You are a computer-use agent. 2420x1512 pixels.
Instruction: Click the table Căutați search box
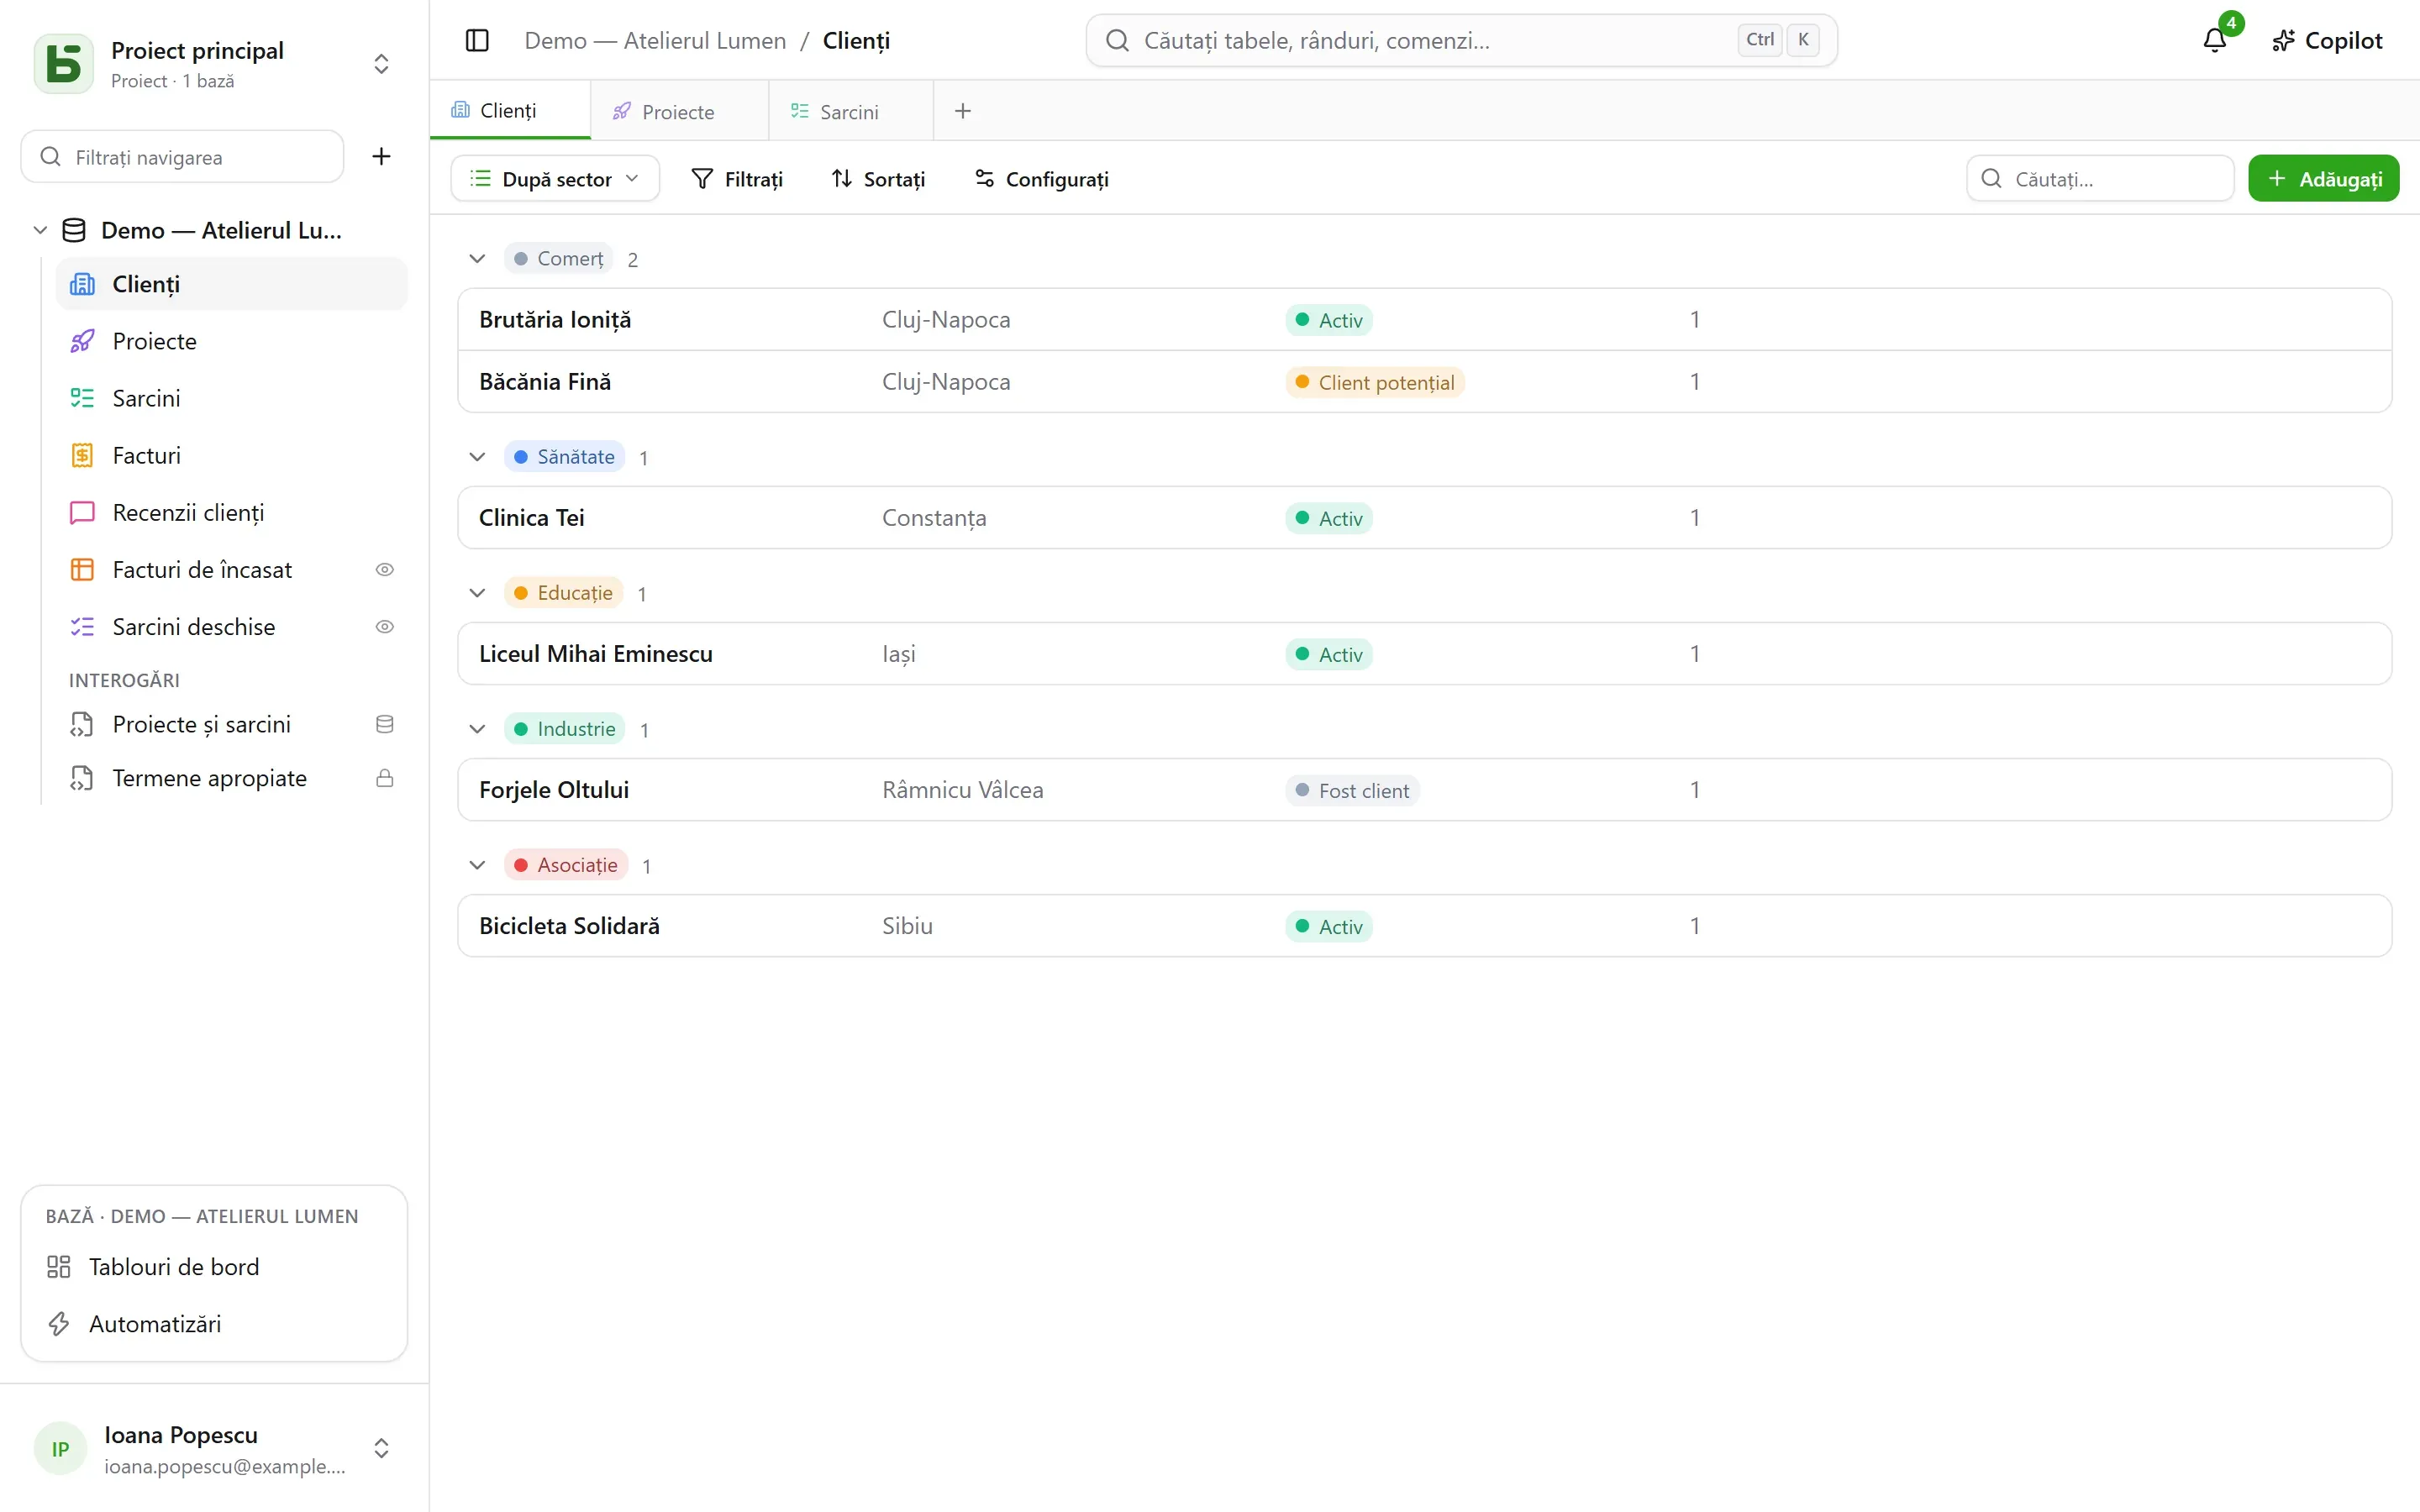2100,178
